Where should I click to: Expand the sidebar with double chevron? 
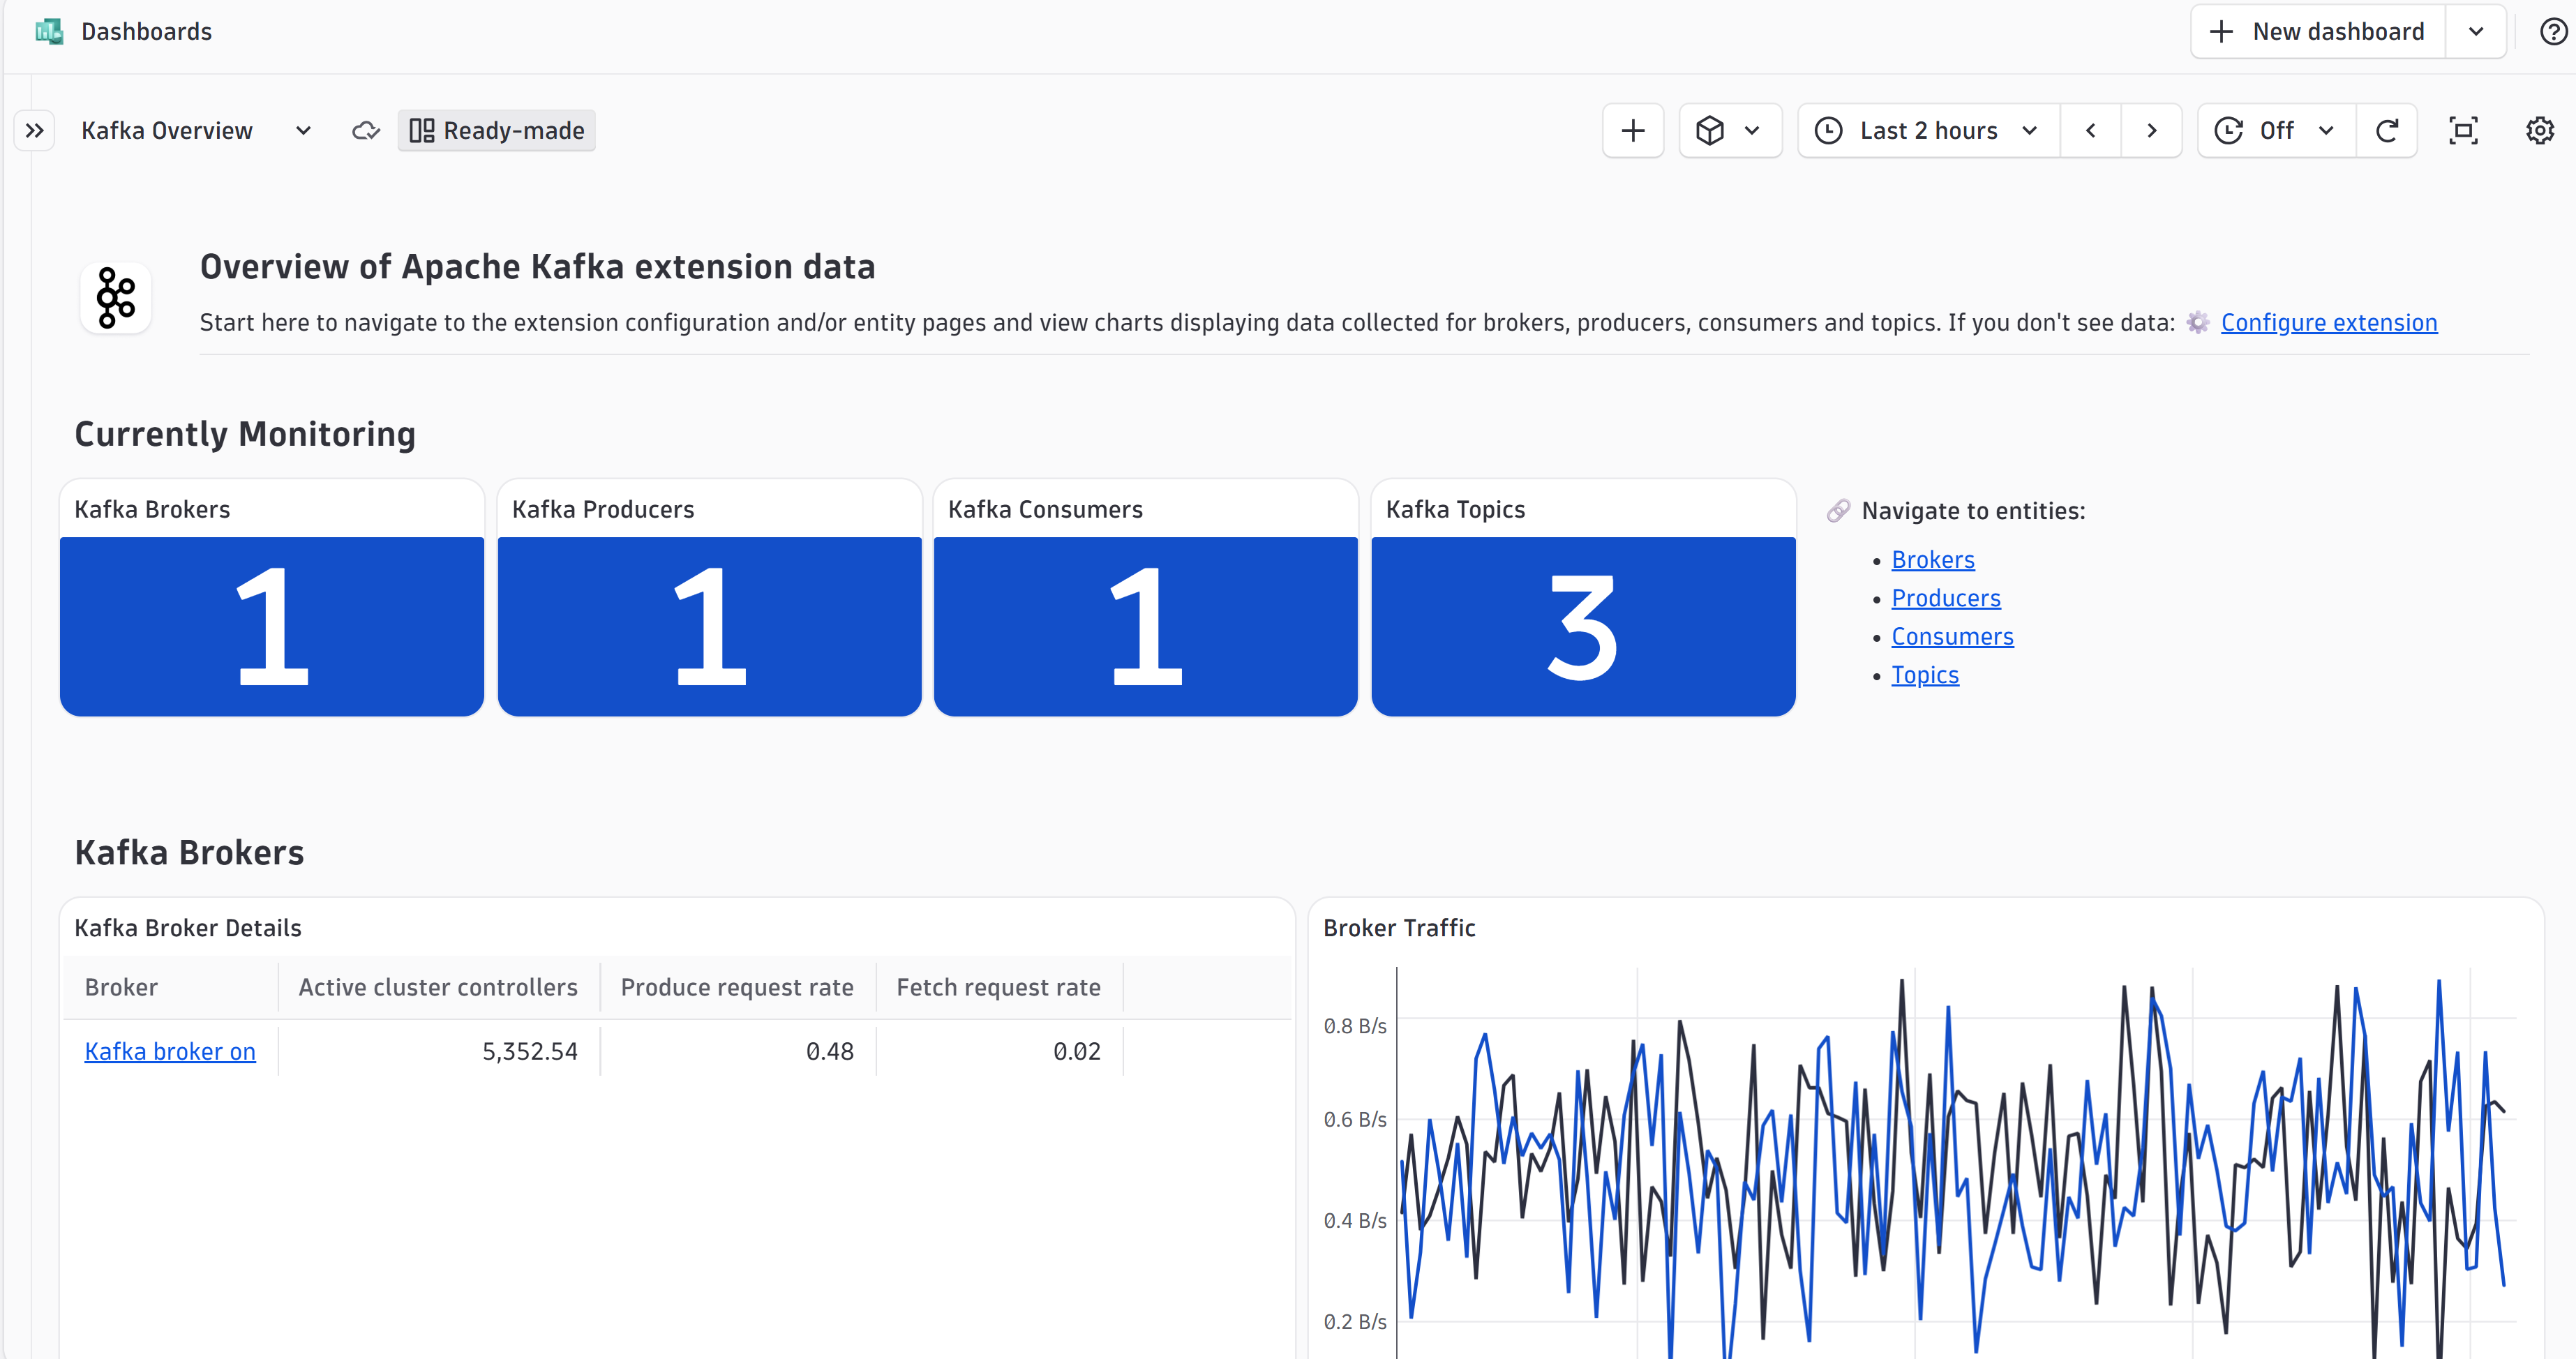pyautogui.click(x=35, y=131)
